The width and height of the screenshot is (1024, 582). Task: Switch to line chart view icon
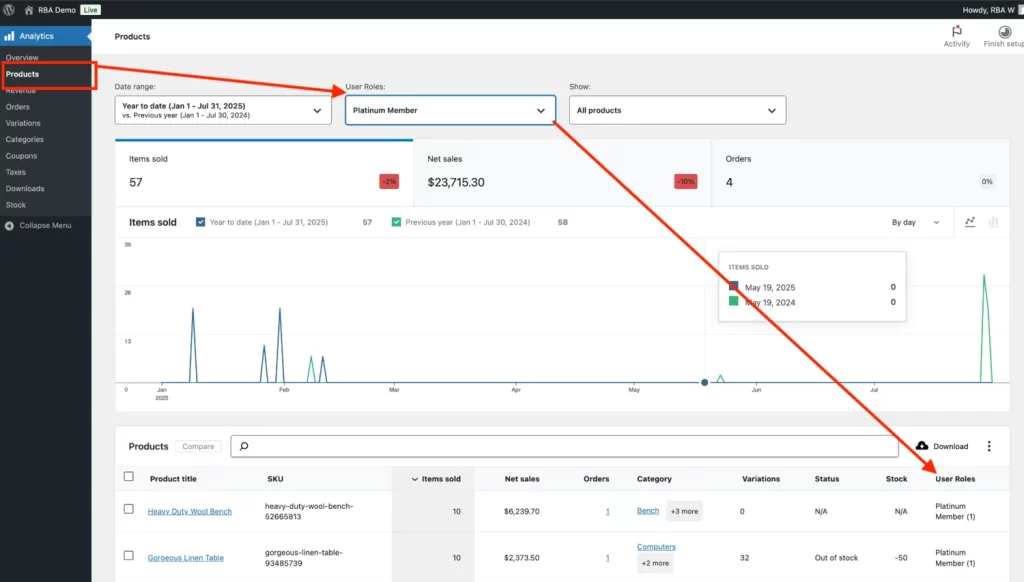(970, 222)
